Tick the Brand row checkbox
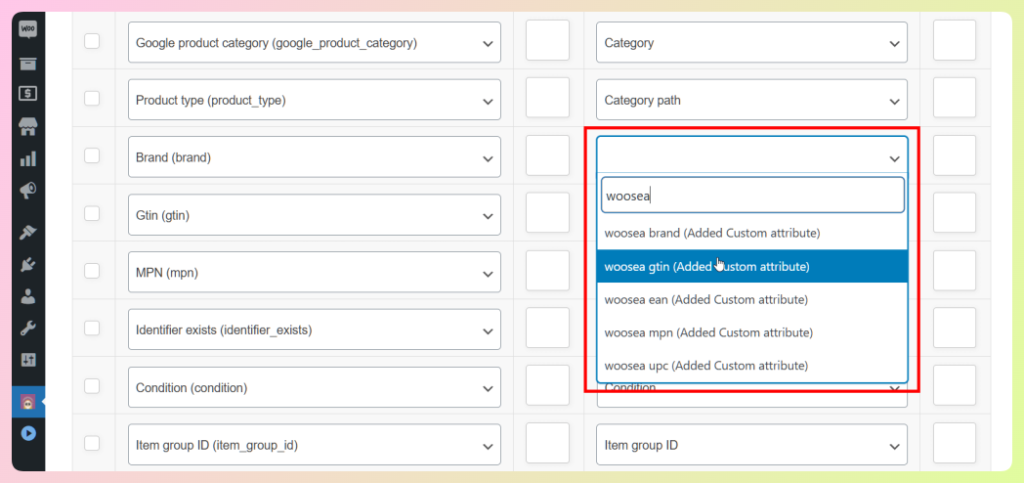Screen dimensions: 1024x483 tap(92, 155)
